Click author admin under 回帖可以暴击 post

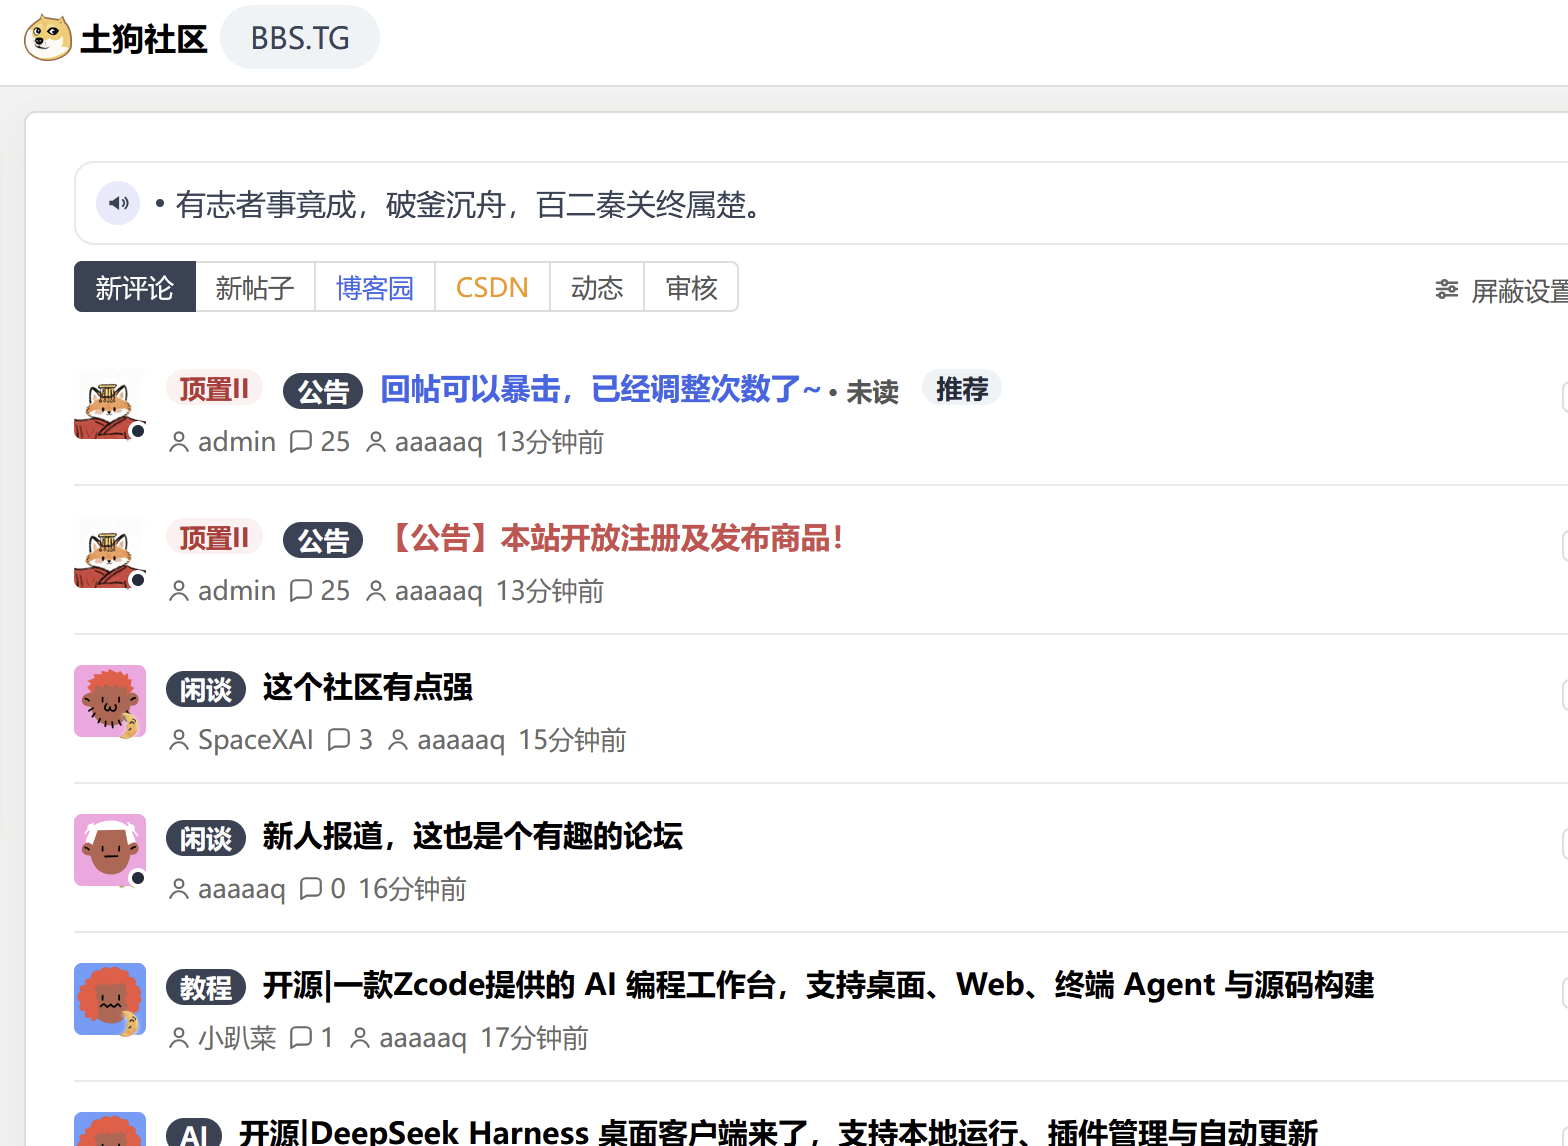237,441
